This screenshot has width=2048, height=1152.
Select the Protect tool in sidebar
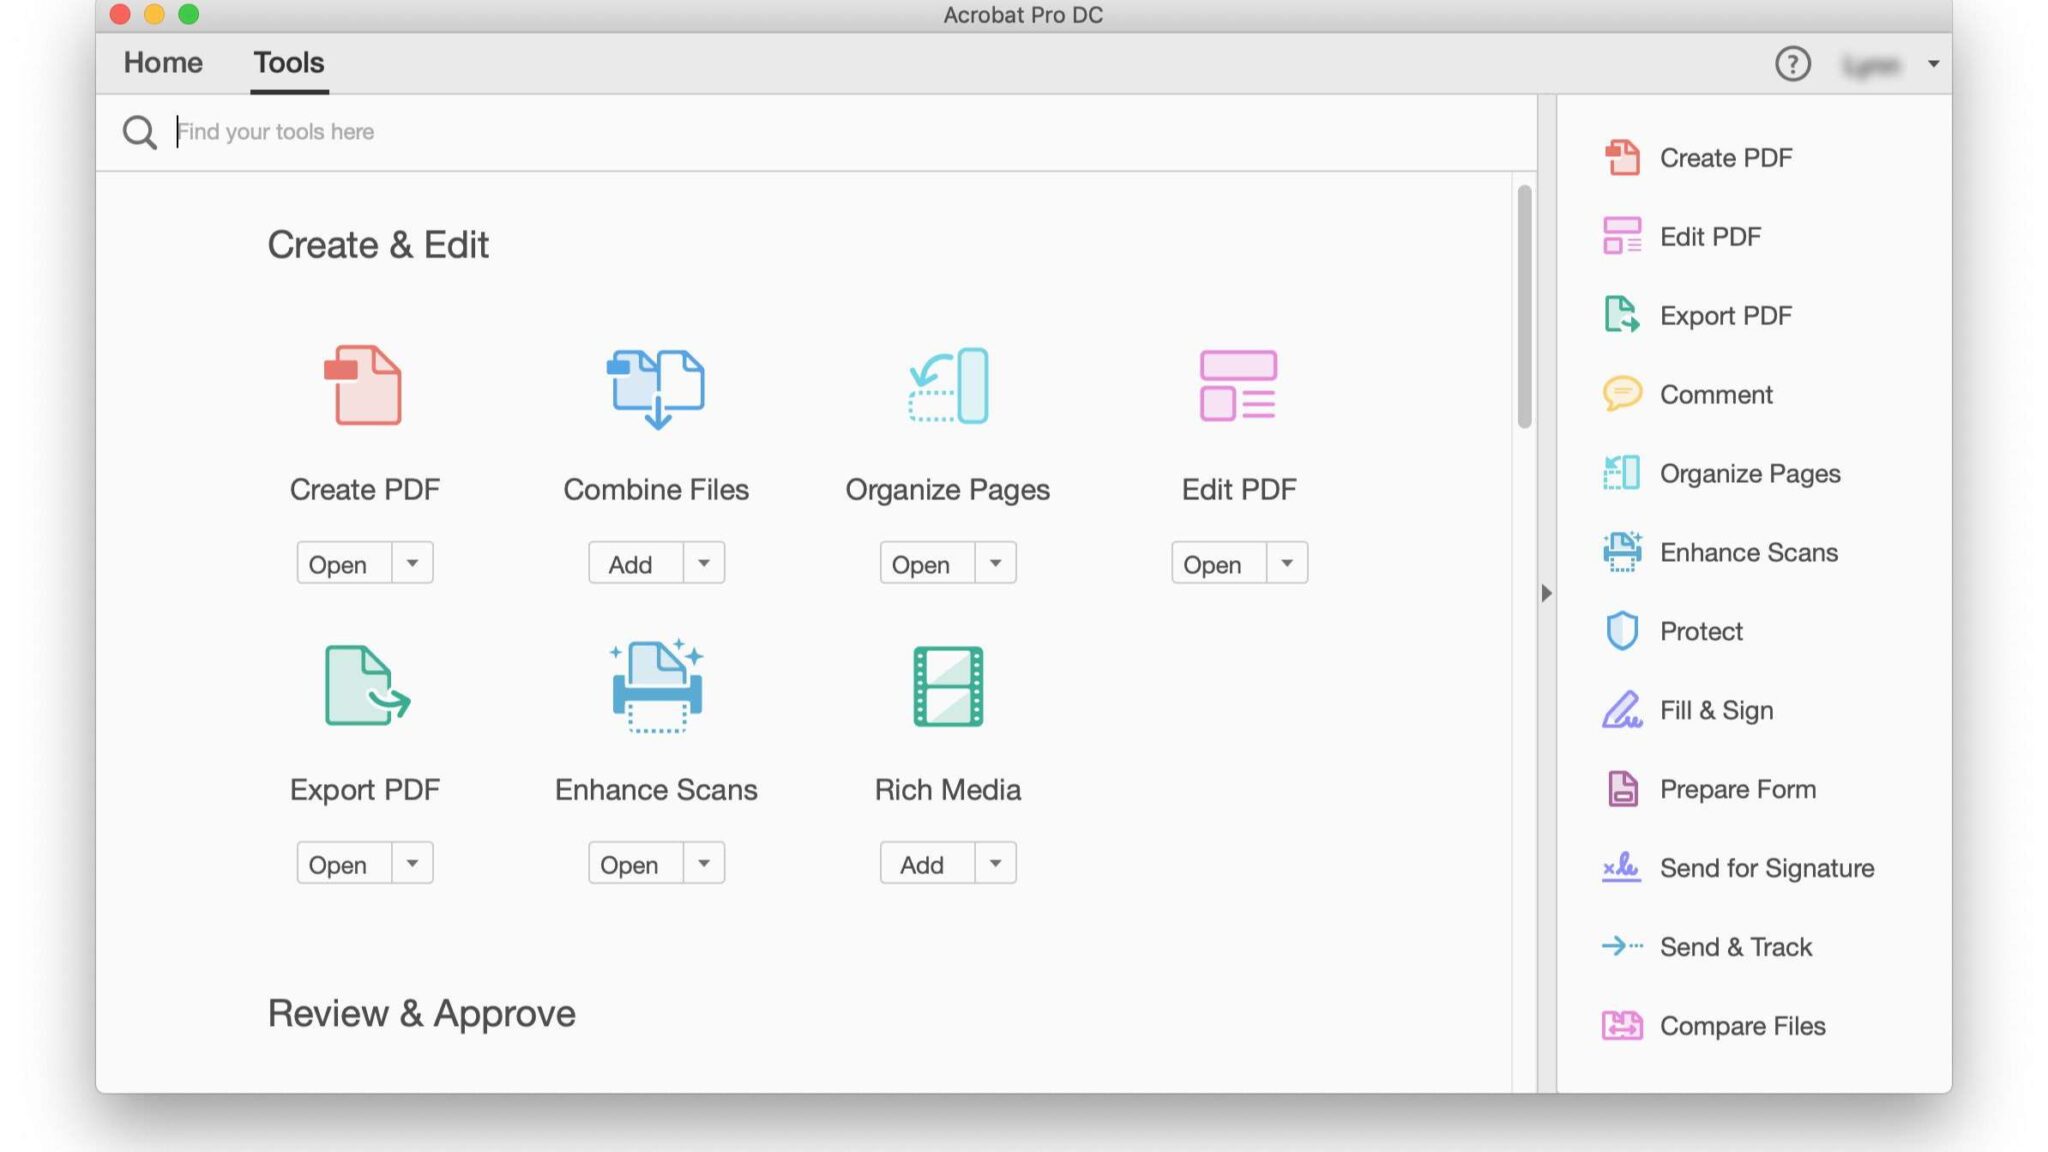[x=1701, y=630]
